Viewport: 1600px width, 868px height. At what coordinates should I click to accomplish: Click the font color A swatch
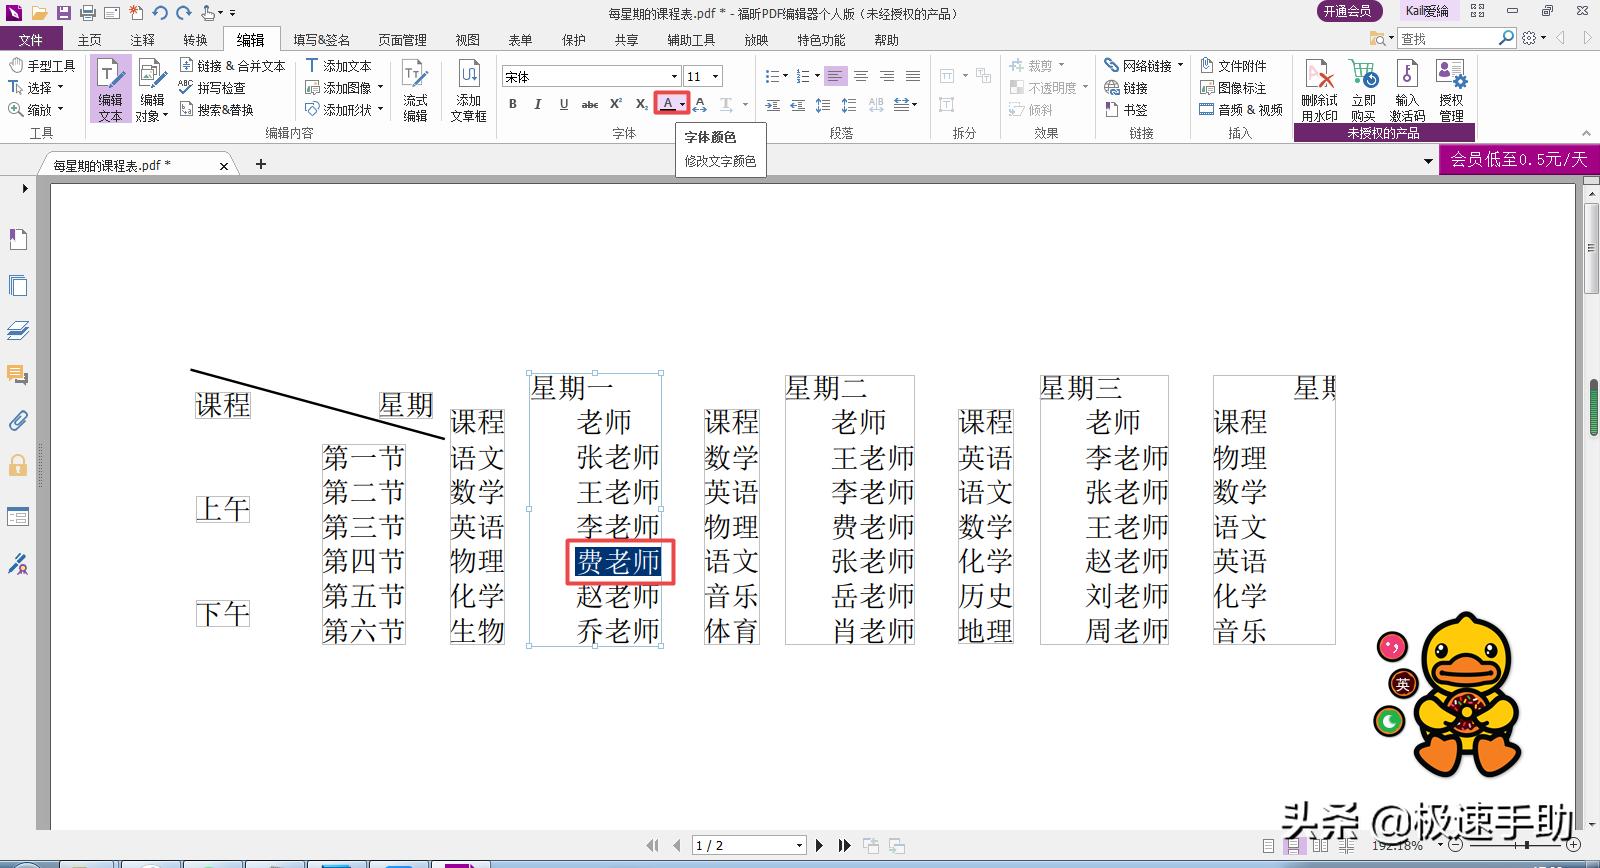(667, 104)
